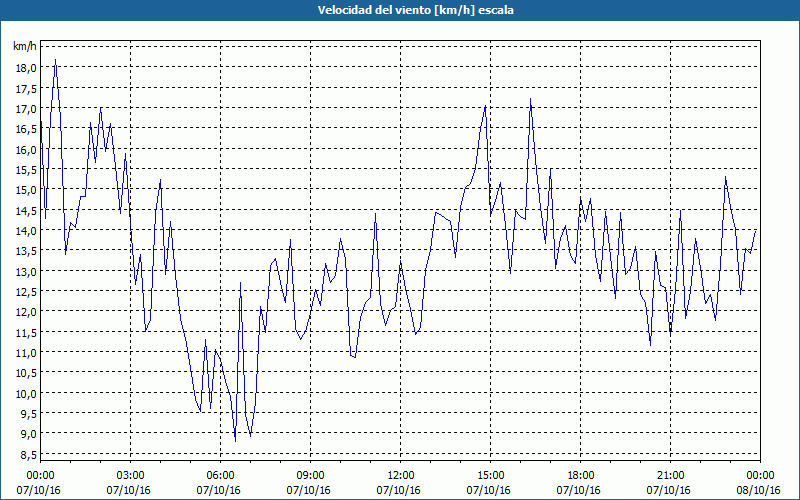Screen dimensions: 800x500
Task: Click the "07/10/16" date under 12:00
Action: [x=399, y=490]
